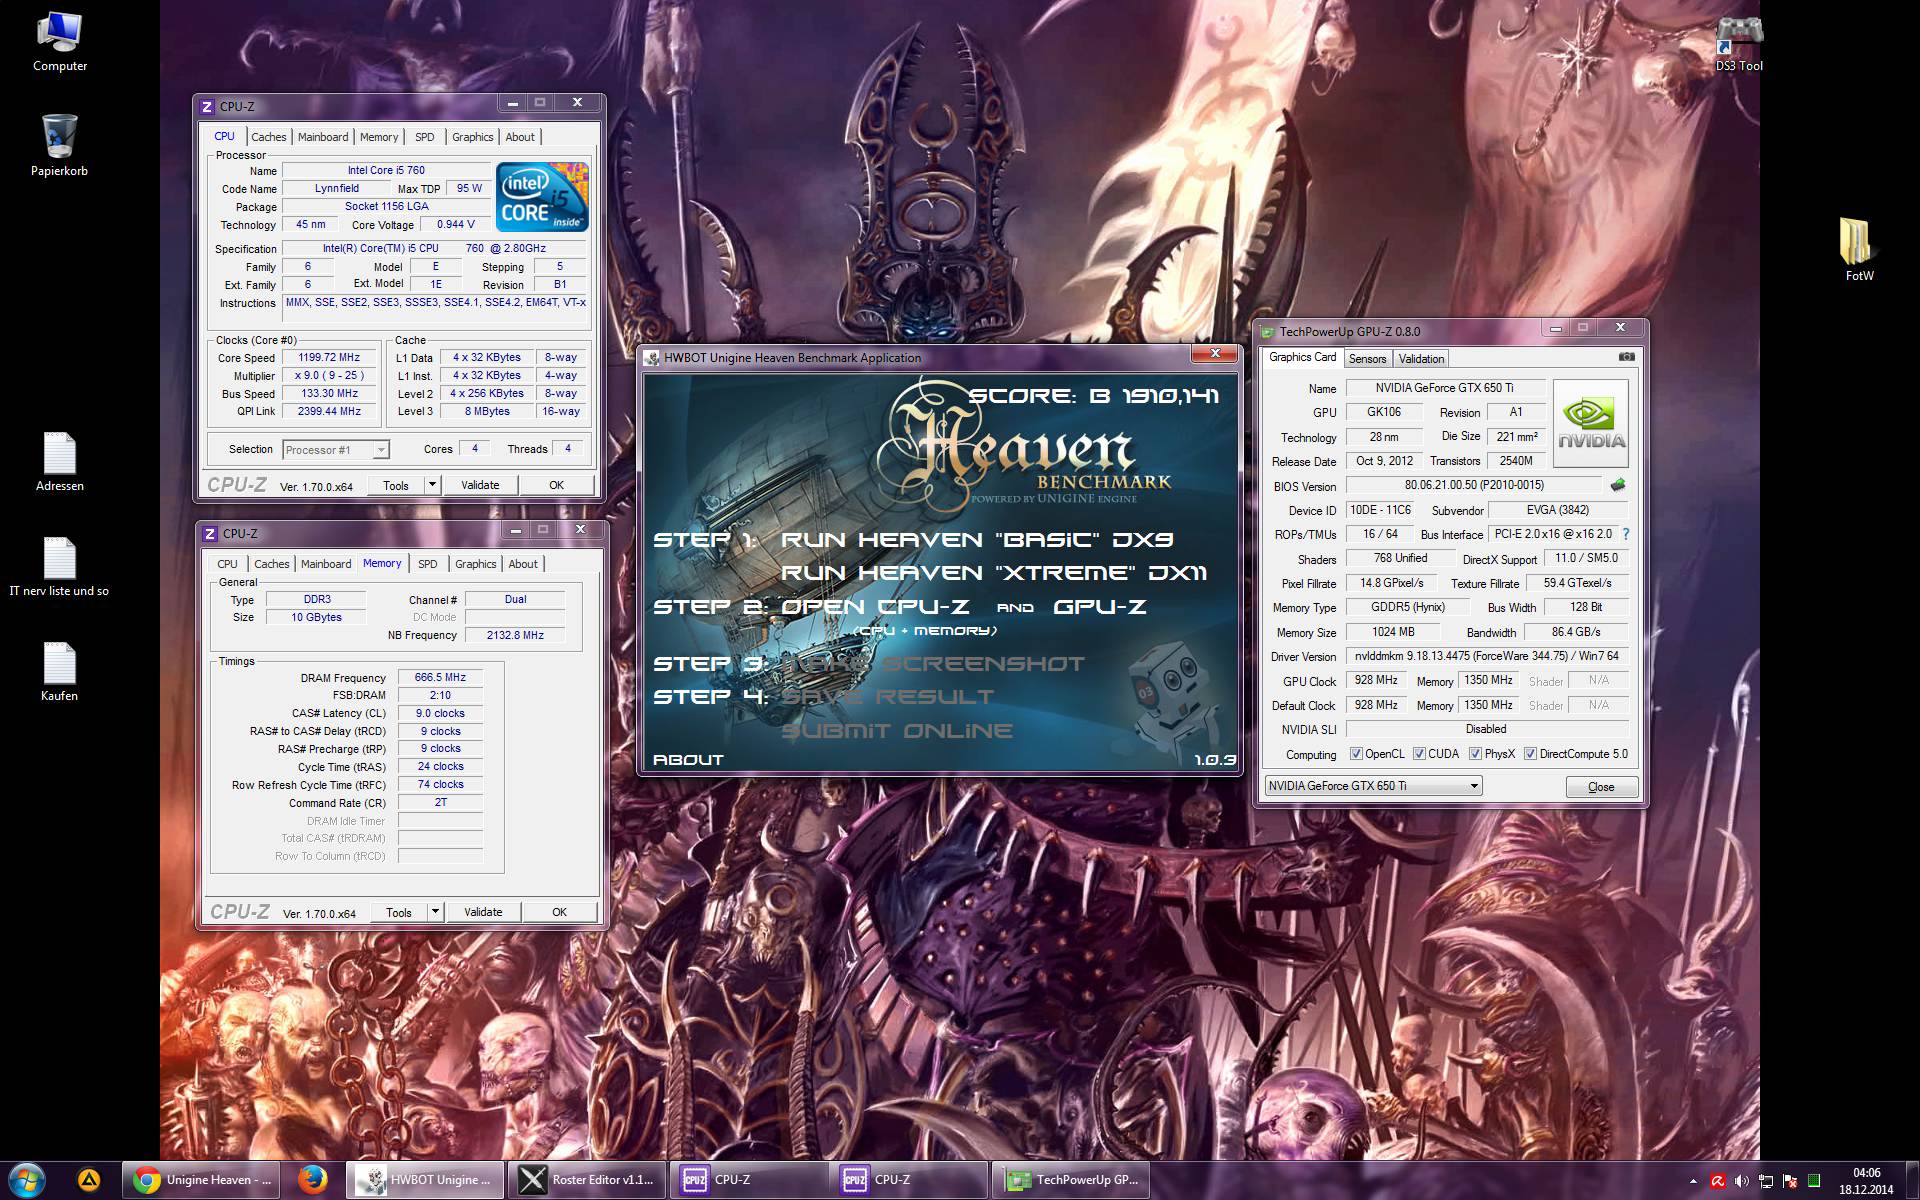Show hidden tray icons arrow
The height and width of the screenshot is (1200, 1920).
tap(1693, 1181)
